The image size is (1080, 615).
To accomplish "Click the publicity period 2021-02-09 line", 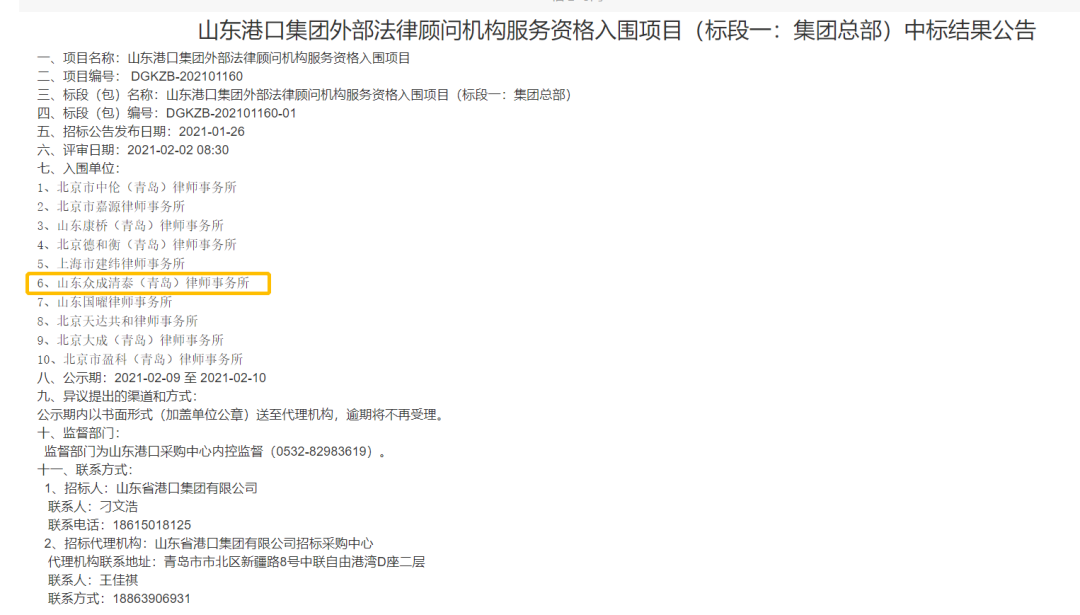I will tap(152, 378).
